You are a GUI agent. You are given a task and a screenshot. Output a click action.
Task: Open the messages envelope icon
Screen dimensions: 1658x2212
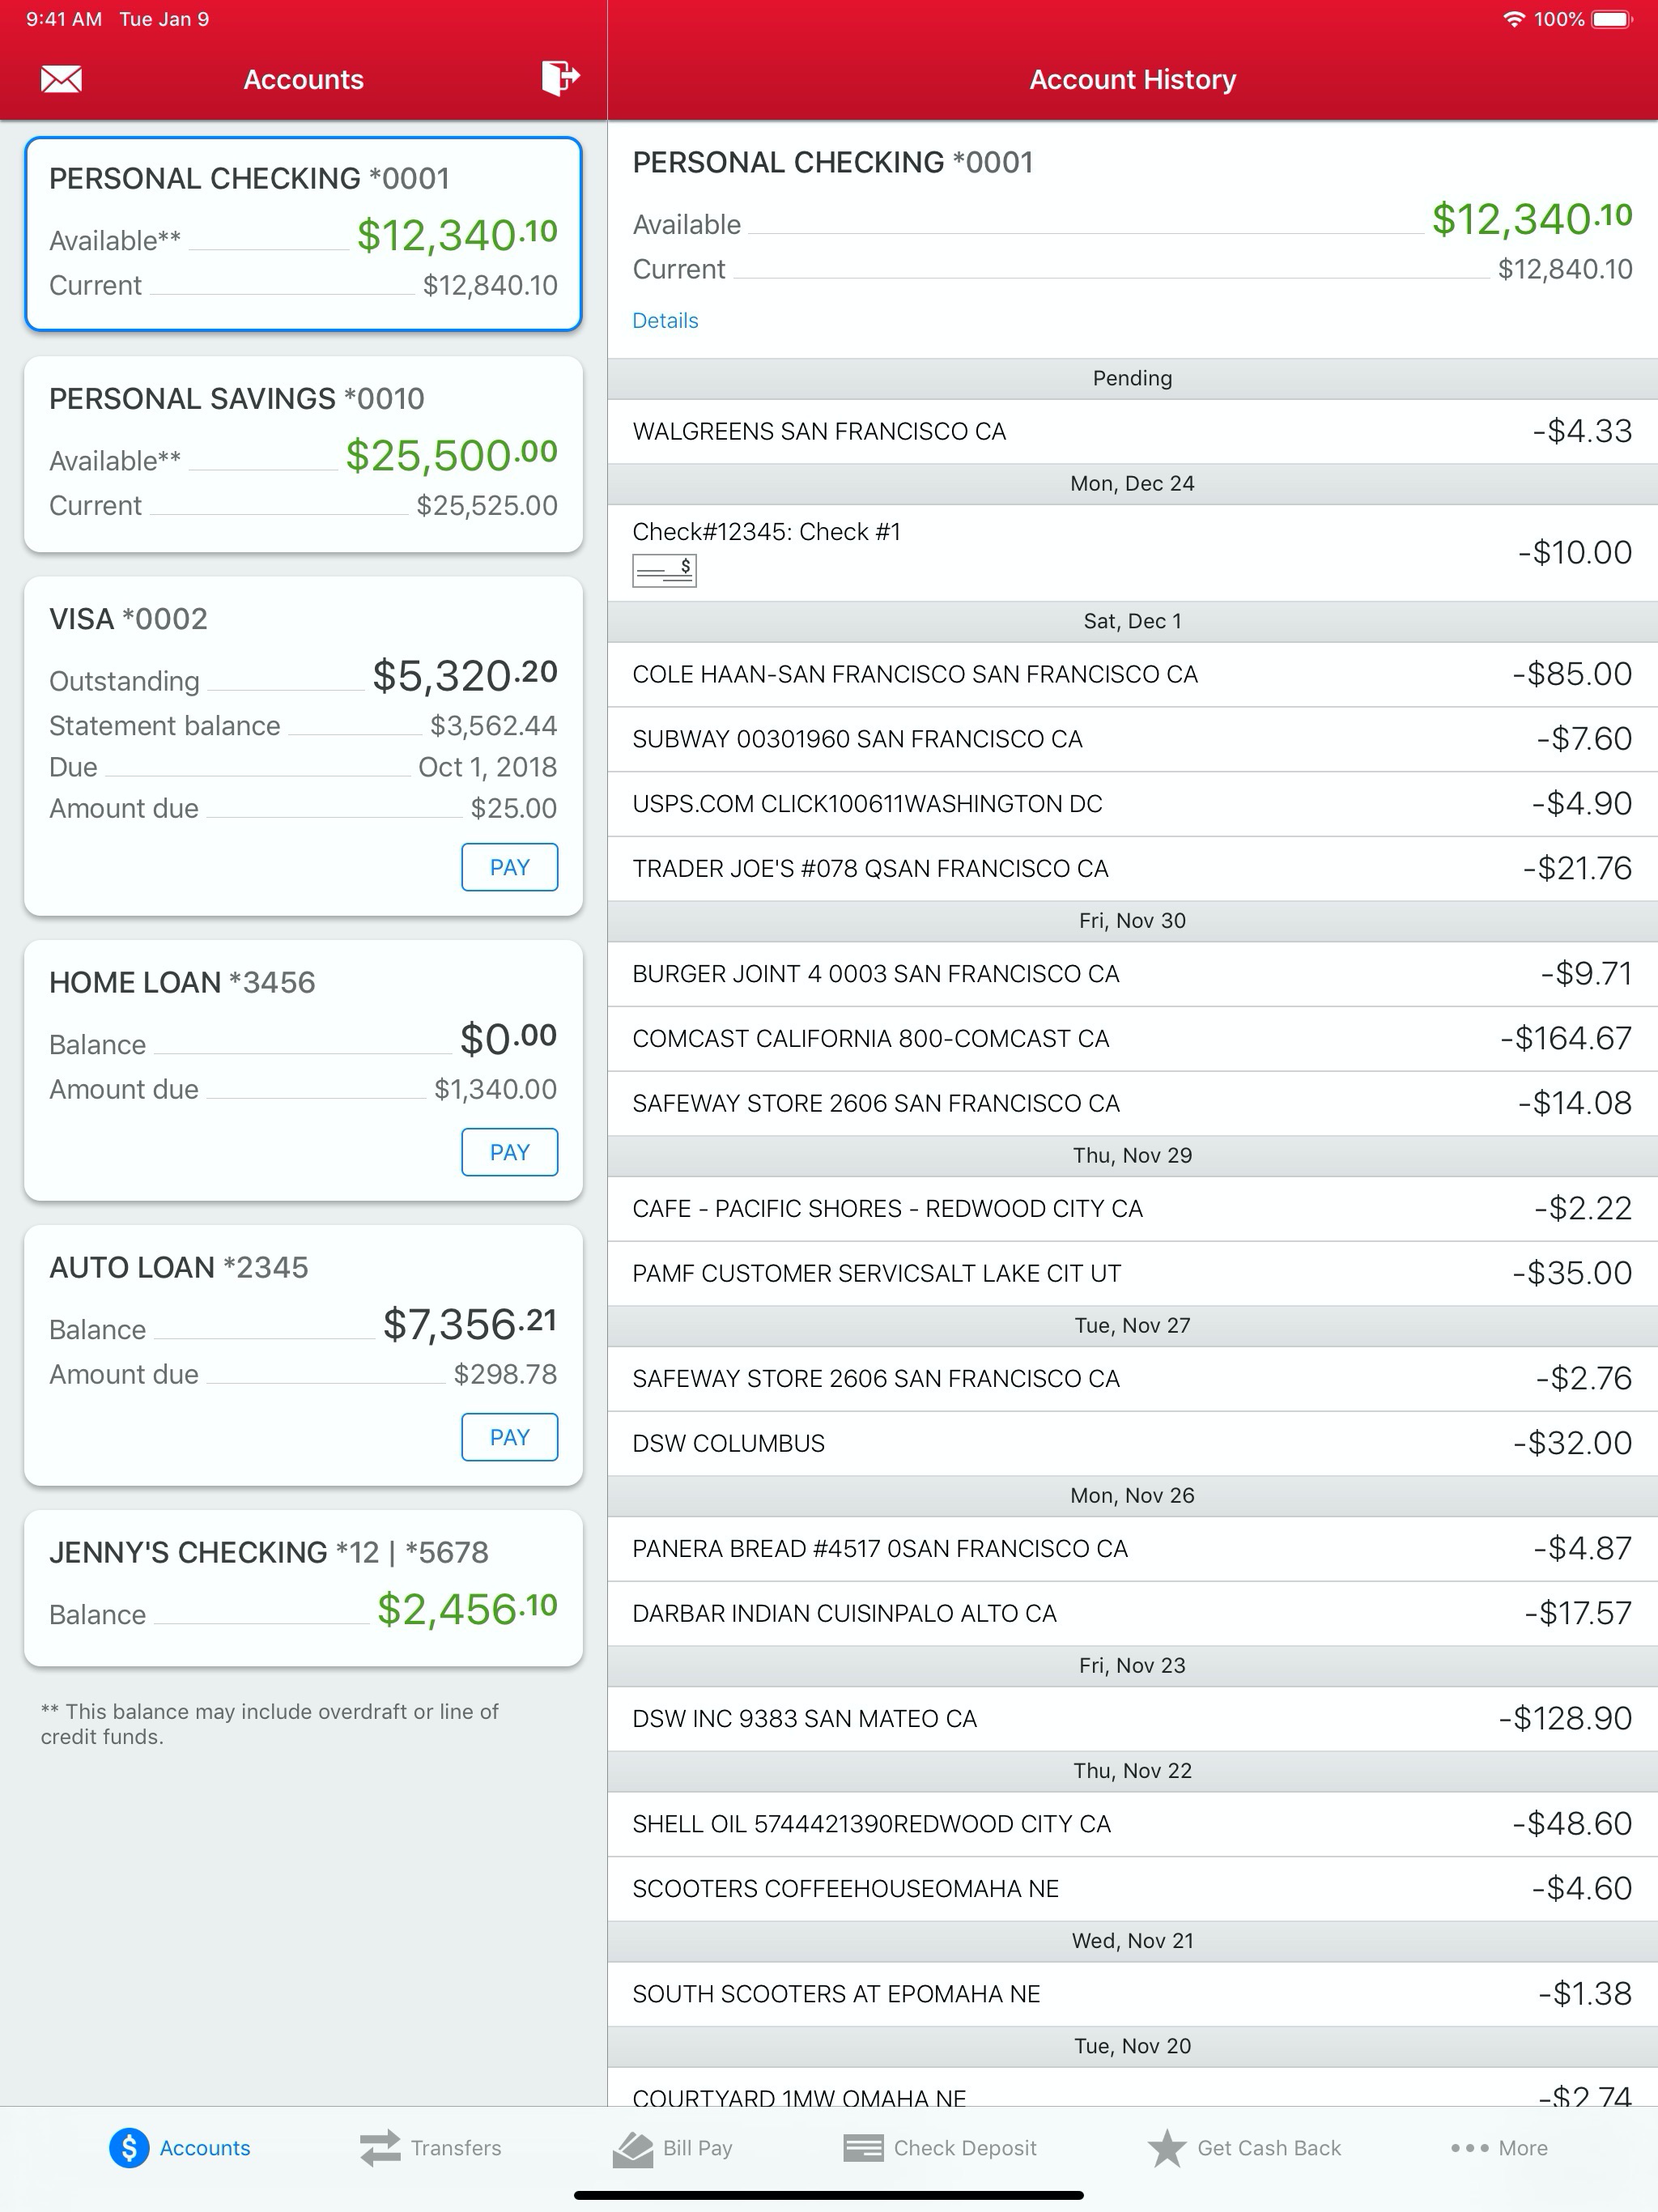[61, 79]
